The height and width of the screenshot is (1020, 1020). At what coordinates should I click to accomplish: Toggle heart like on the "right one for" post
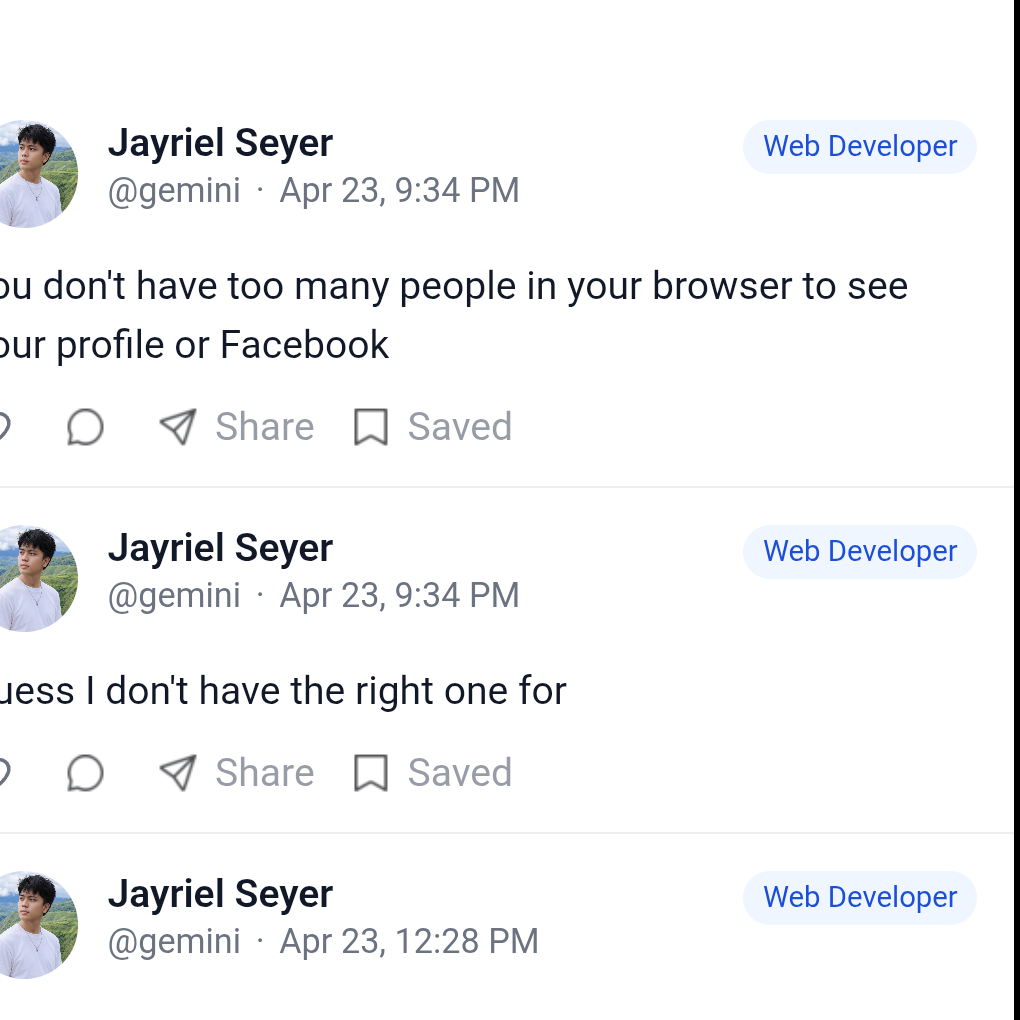(3, 773)
